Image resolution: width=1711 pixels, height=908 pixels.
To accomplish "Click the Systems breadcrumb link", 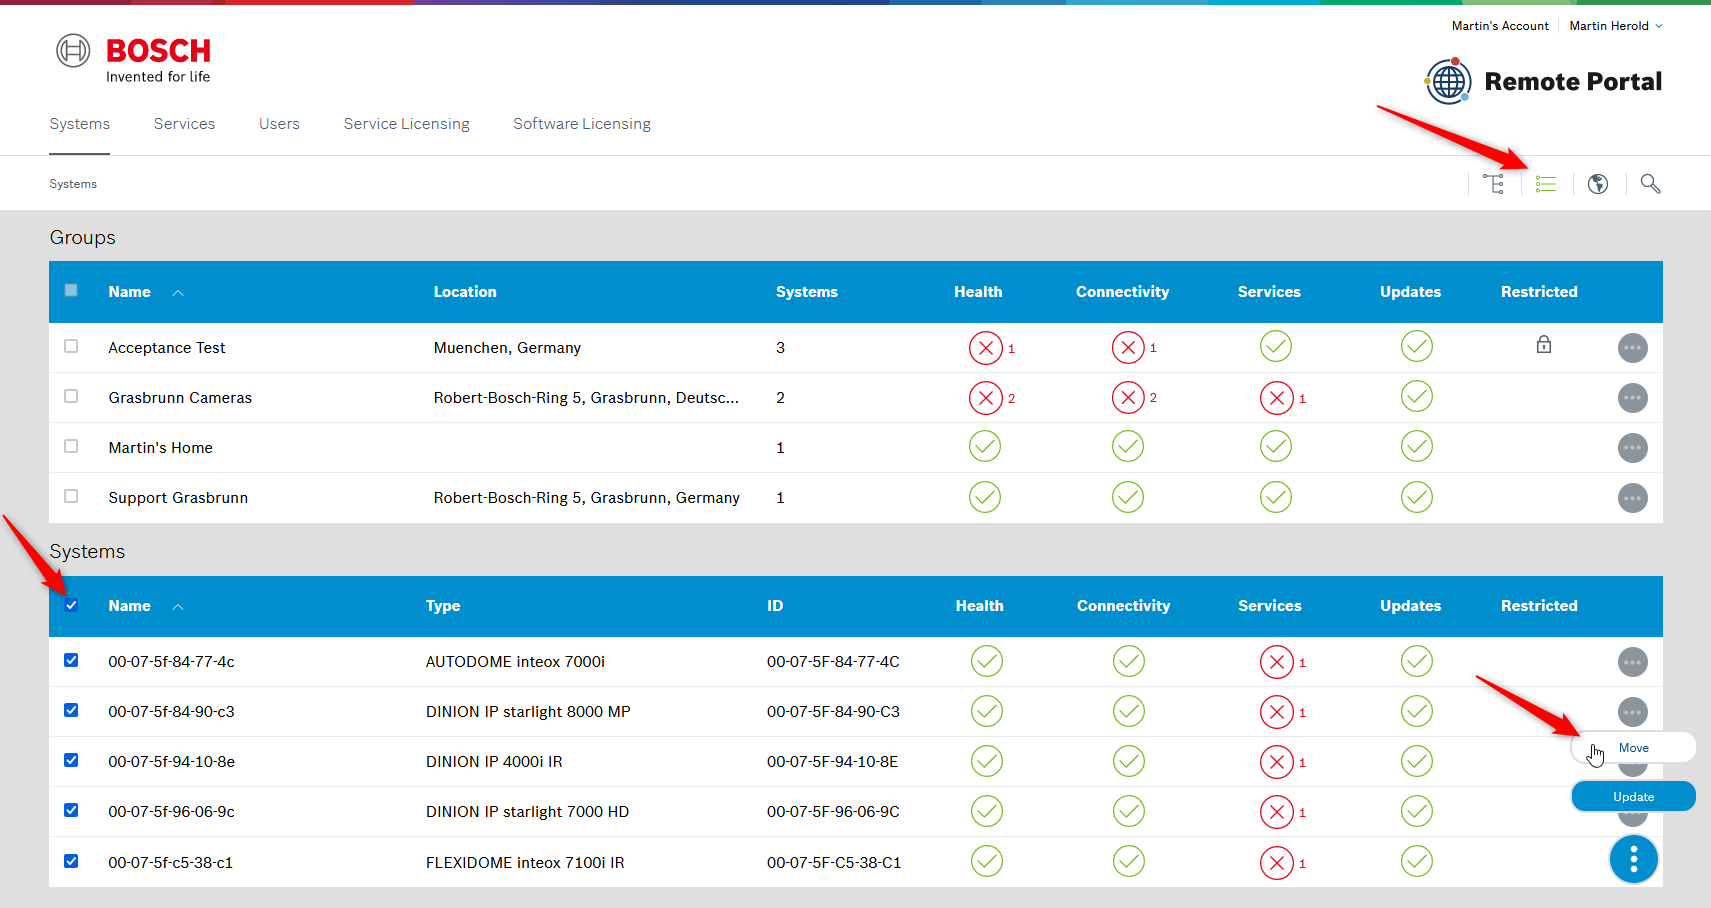I will click(73, 184).
